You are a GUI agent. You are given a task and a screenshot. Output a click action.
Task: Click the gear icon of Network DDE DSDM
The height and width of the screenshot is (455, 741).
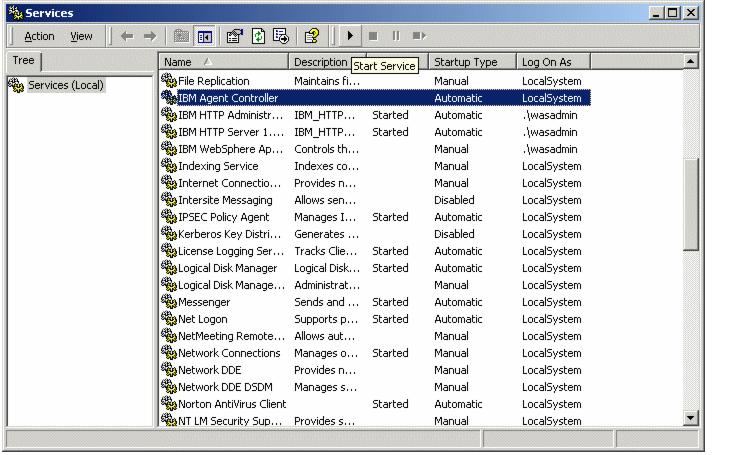(169, 387)
